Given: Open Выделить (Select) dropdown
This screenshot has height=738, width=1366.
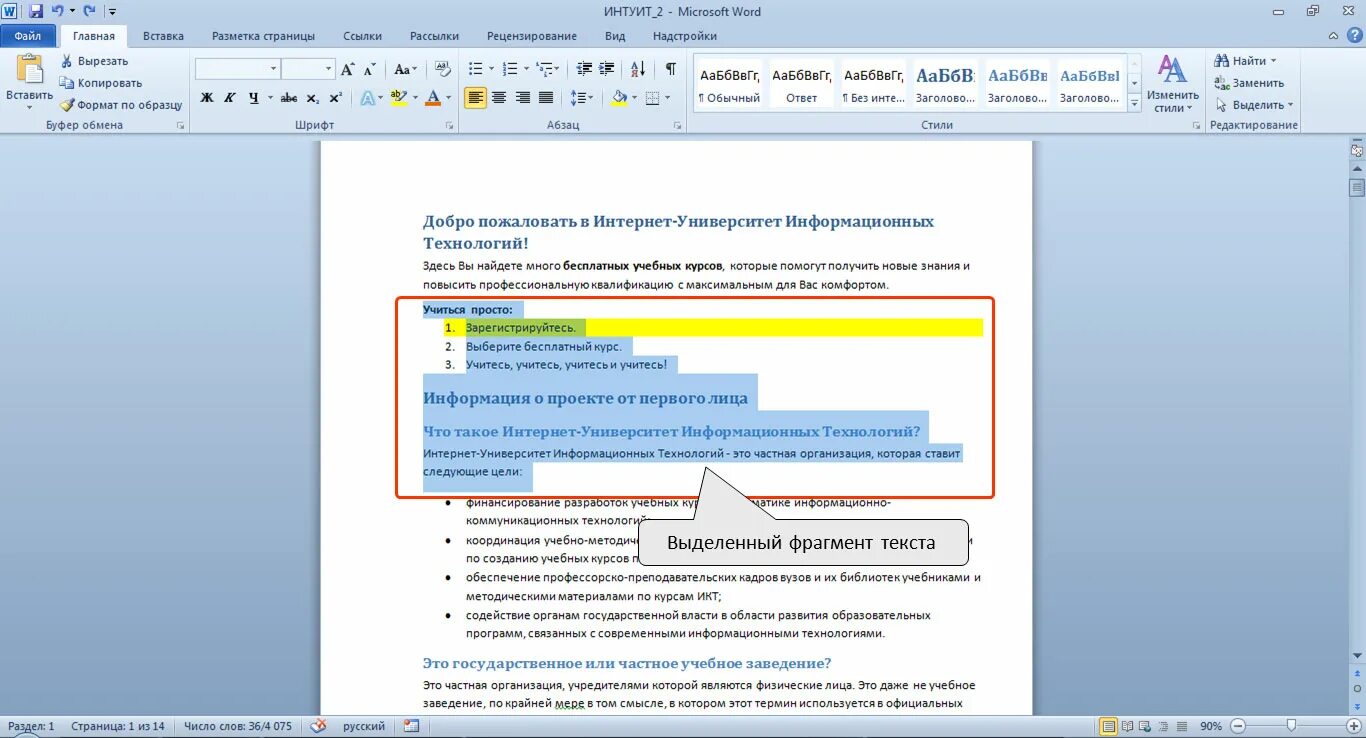Looking at the screenshot, I should 1255,105.
